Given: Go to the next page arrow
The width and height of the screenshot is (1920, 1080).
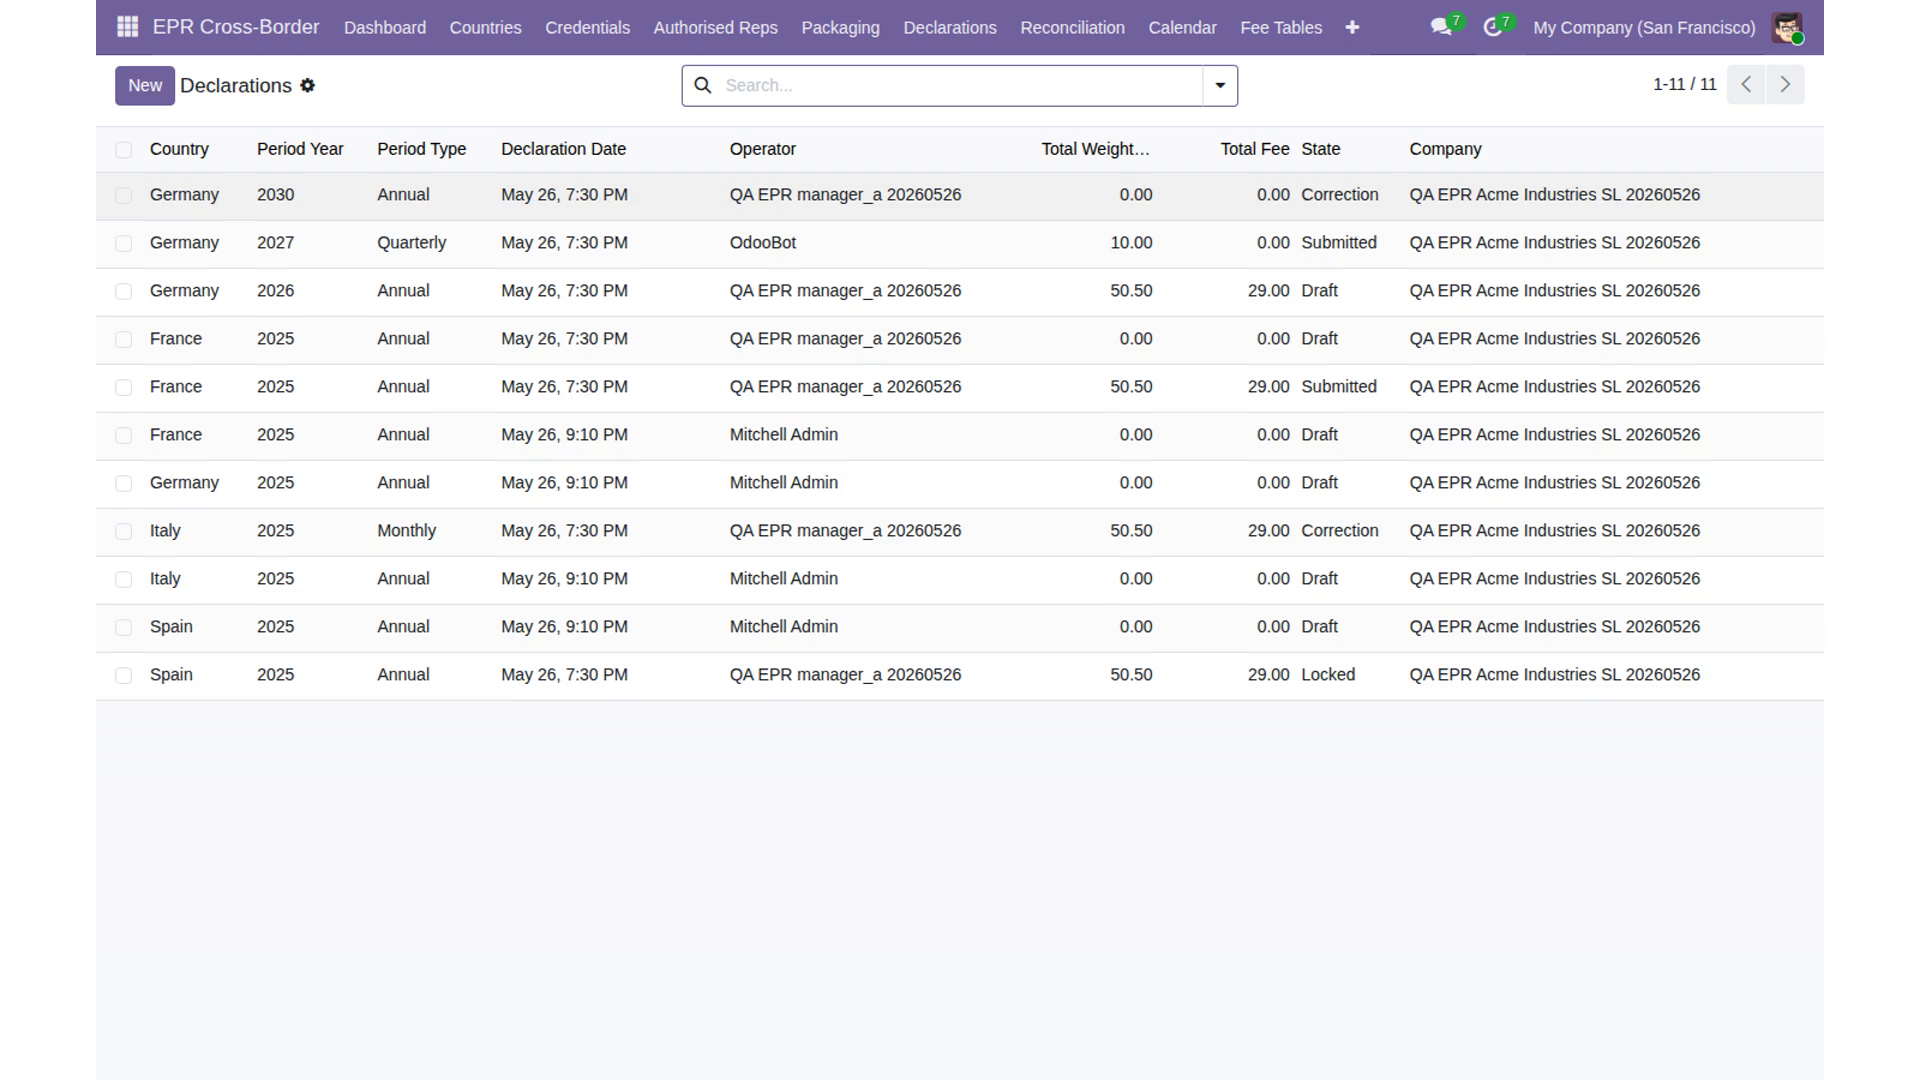Looking at the screenshot, I should click(x=1785, y=84).
